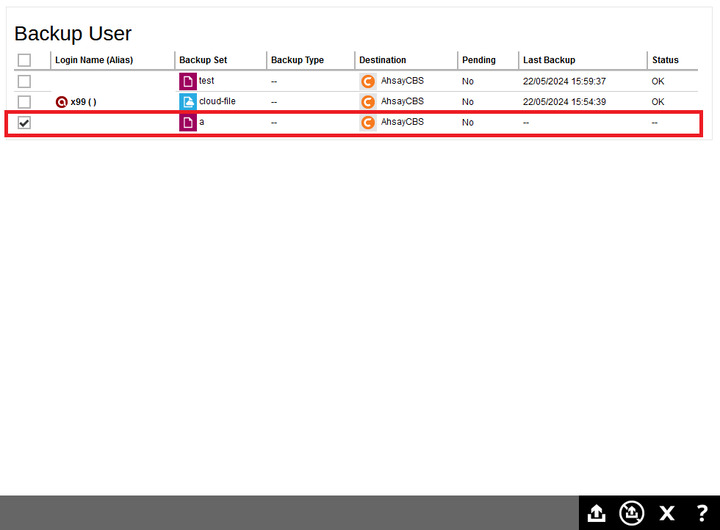Uncheck the box for backup set 'a'
The image size is (720, 530).
click(25, 123)
